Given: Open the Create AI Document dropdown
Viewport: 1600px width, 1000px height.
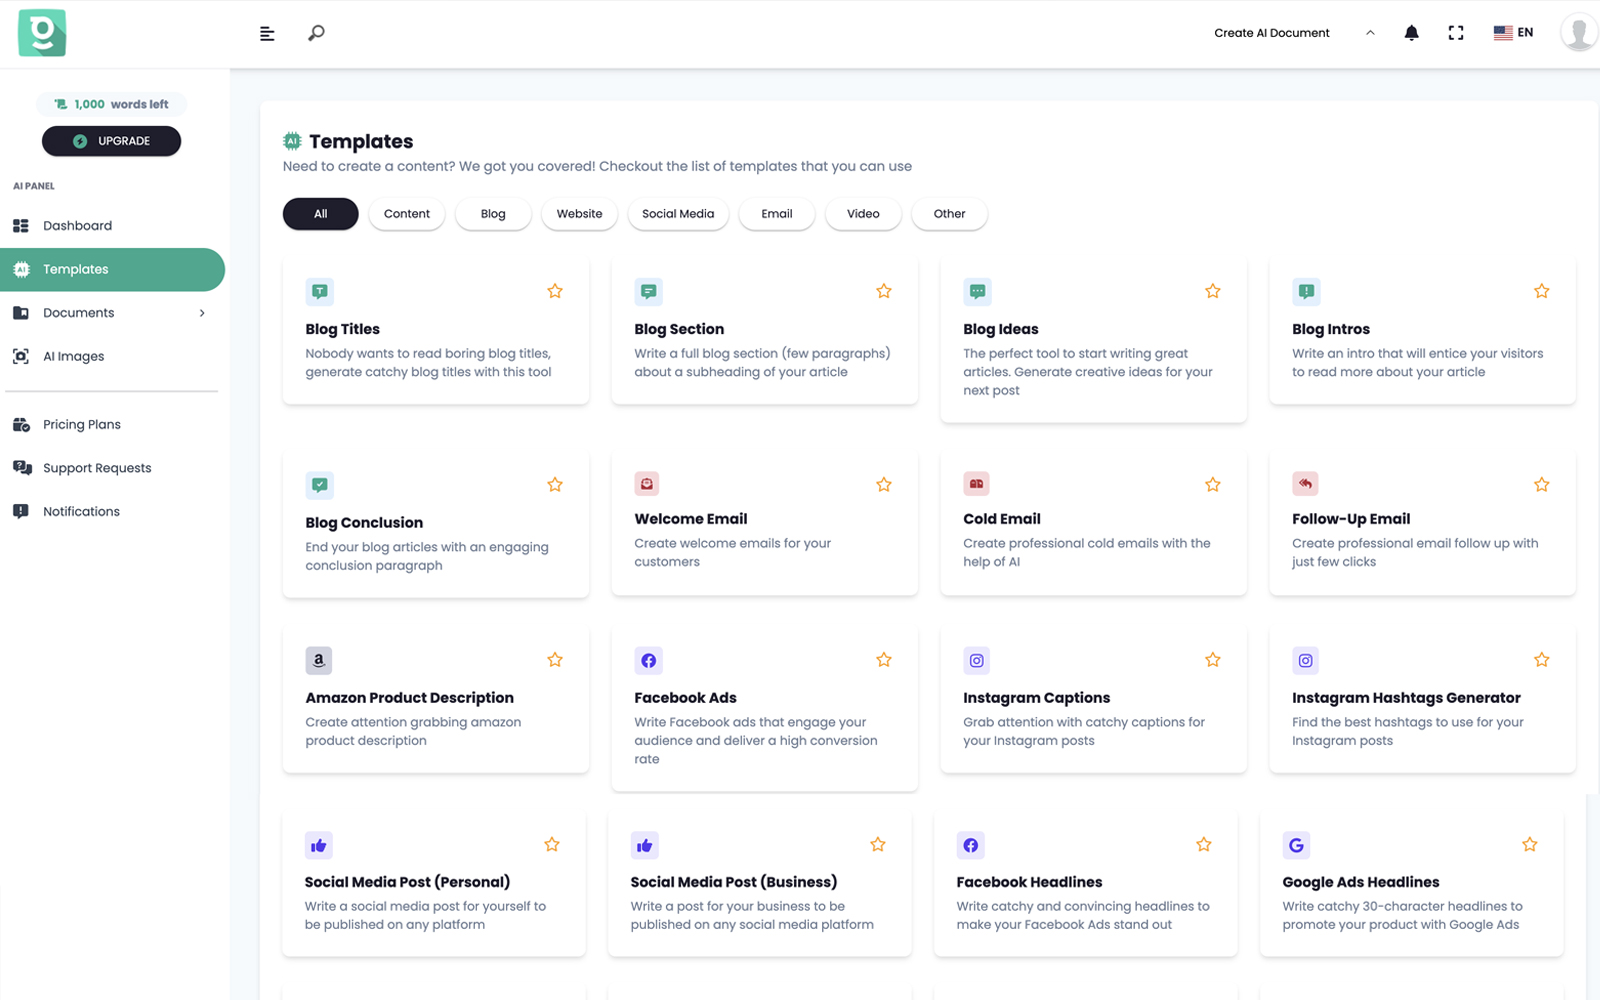Looking at the screenshot, I should click(x=1271, y=32).
